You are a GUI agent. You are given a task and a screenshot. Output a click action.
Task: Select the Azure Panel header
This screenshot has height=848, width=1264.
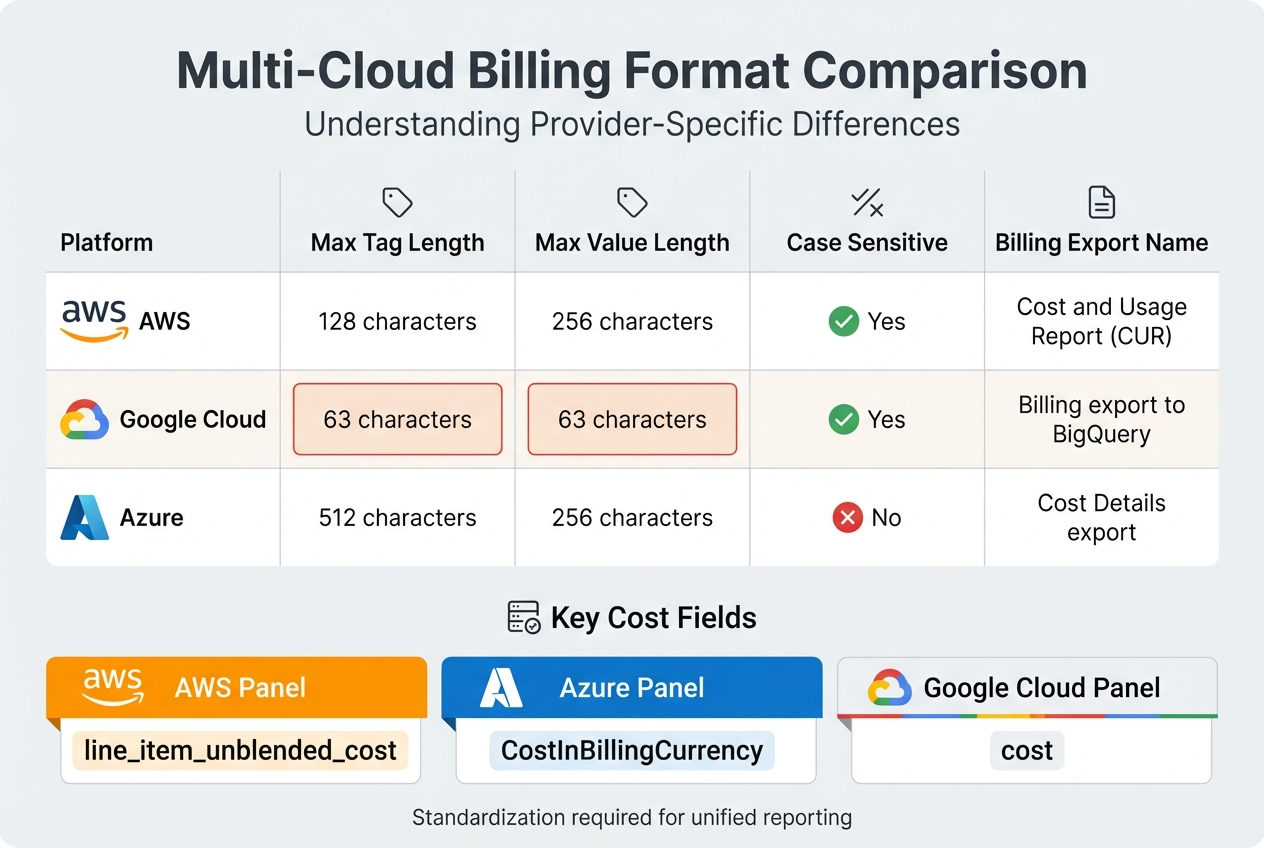coord(632,687)
